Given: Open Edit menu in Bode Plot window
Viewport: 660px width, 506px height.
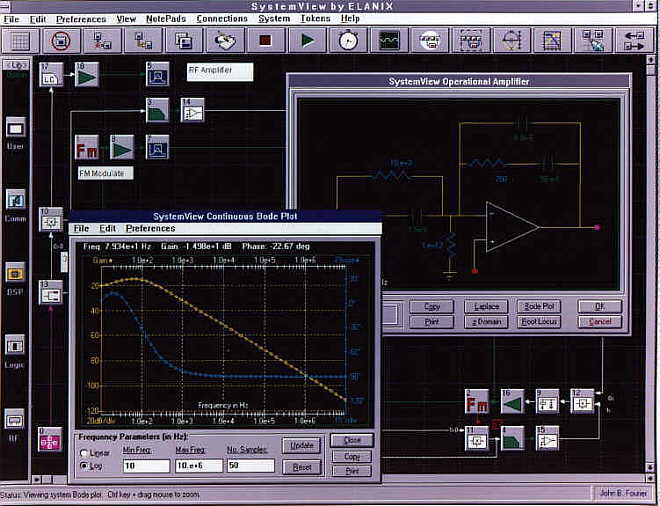Looking at the screenshot, I should [x=107, y=229].
